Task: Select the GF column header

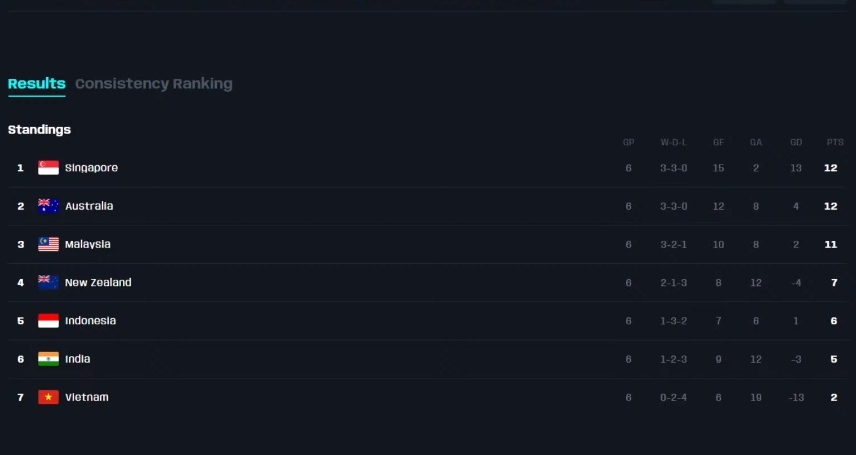Action: click(718, 142)
